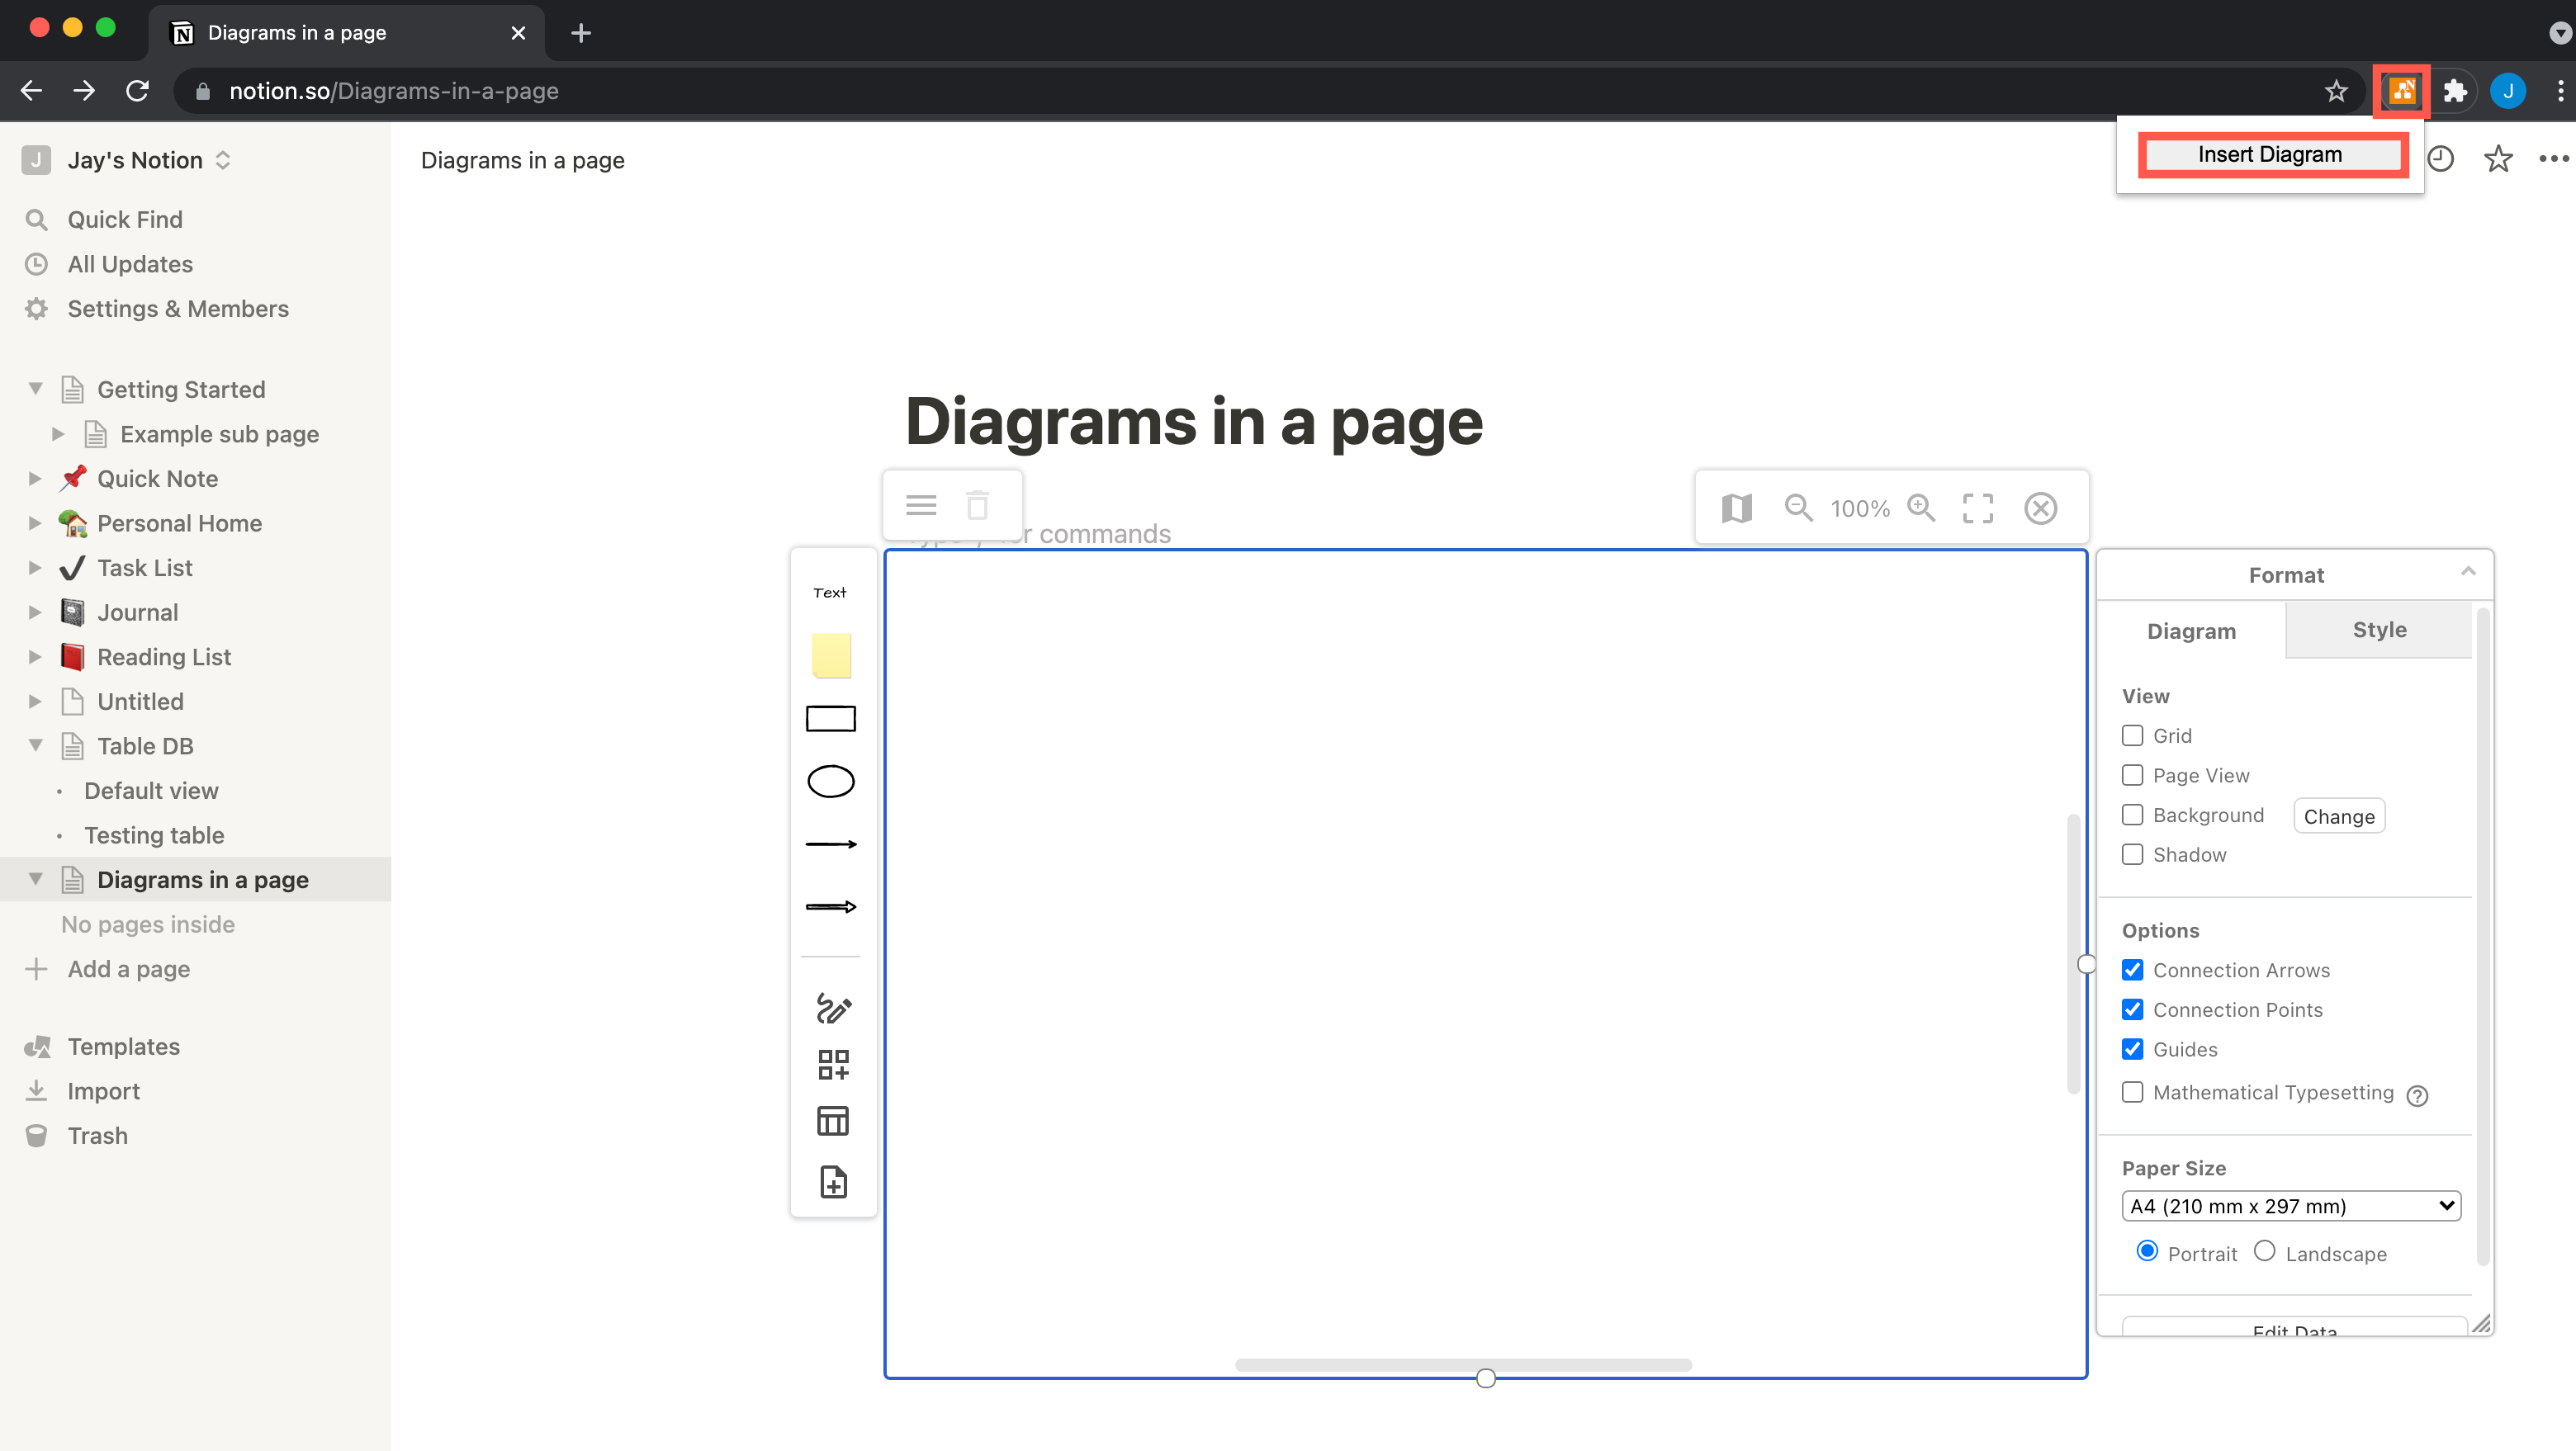Click the Insert Diagram button
The width and height of the screenshot is (2576, 1451).
2270,154
